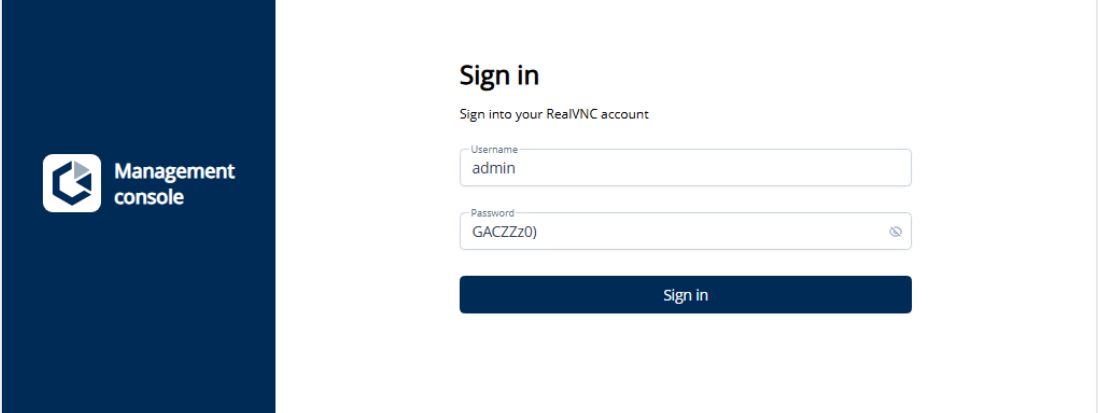Focus the Password input field
Viewport: 1098px width, 413px height.
click(670, 231)
